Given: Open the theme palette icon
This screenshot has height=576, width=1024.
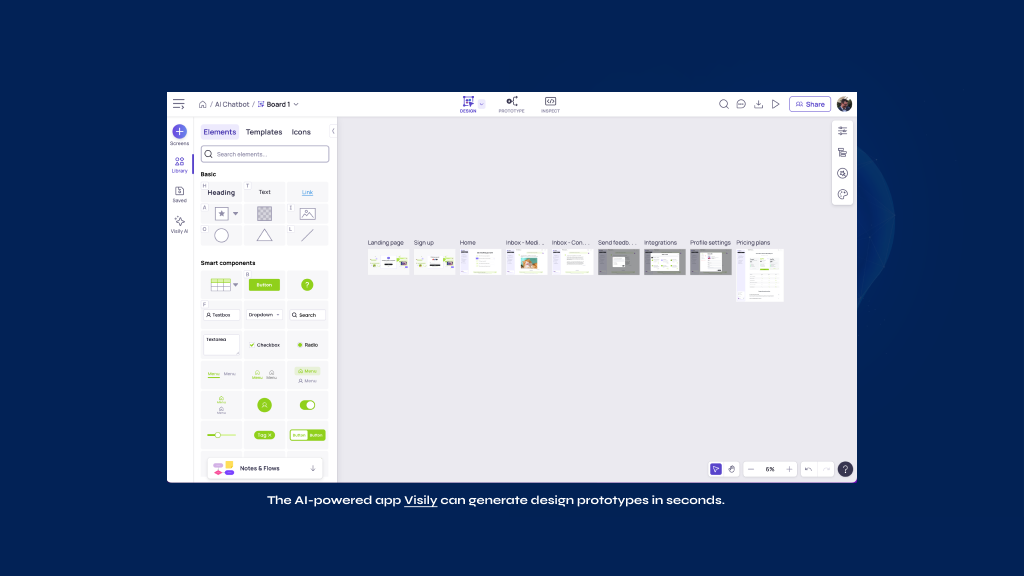Looking at the screenshot, I should click(842, 195).
